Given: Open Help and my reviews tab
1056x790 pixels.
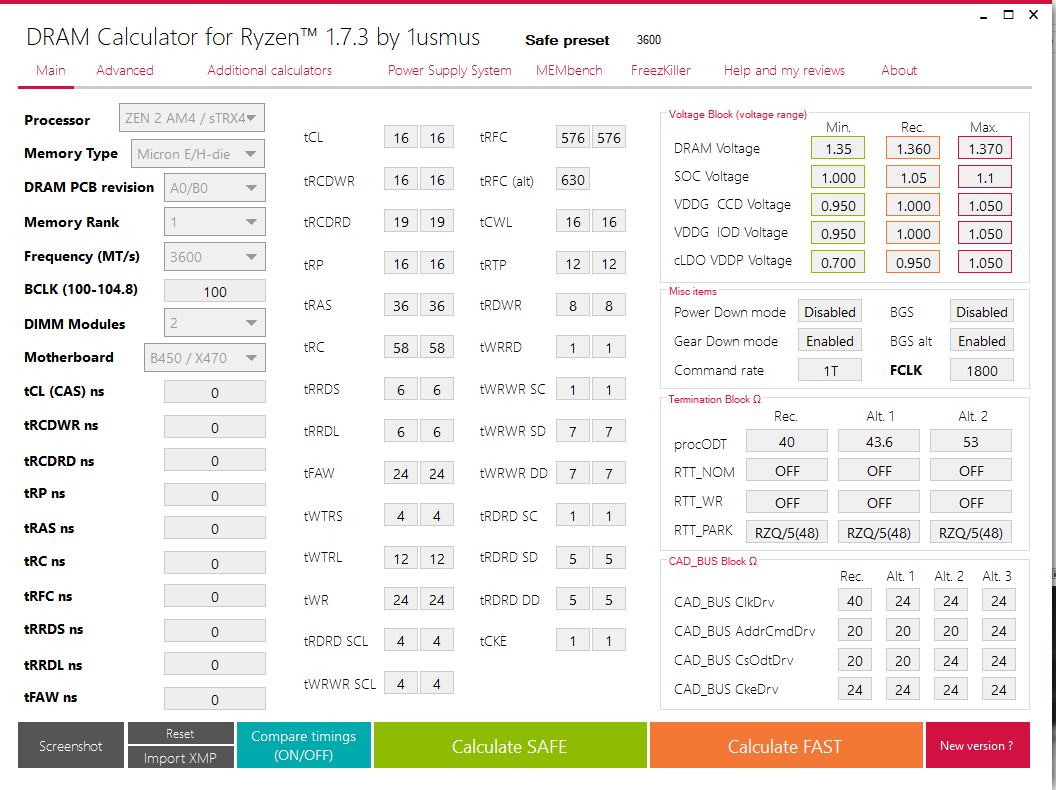Looking at the screenshot, I should coord(784,71).
